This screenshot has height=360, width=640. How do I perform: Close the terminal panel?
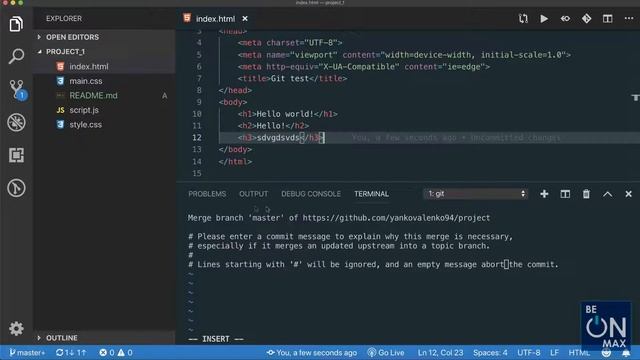629,194
